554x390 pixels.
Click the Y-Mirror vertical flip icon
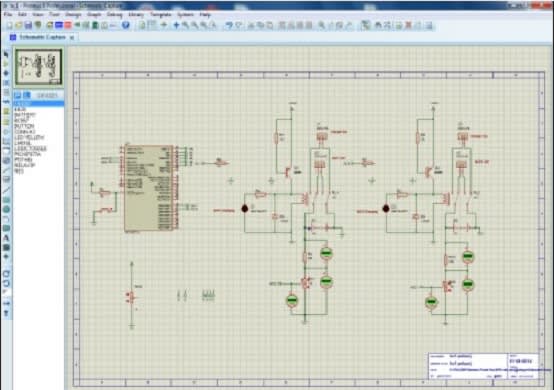point(6,313)
